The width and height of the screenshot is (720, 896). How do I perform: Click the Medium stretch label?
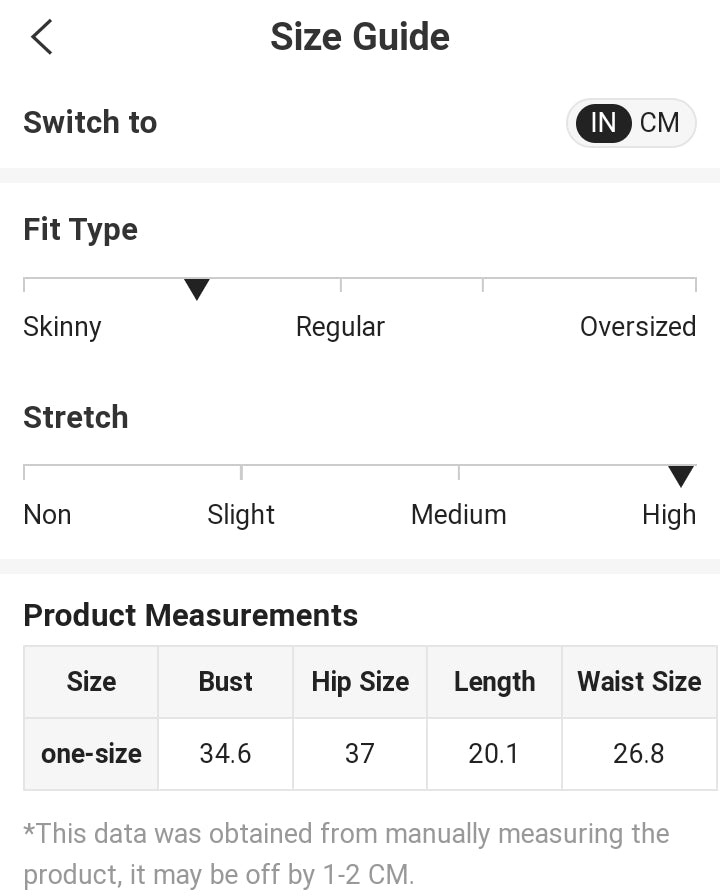coord(458,515)
